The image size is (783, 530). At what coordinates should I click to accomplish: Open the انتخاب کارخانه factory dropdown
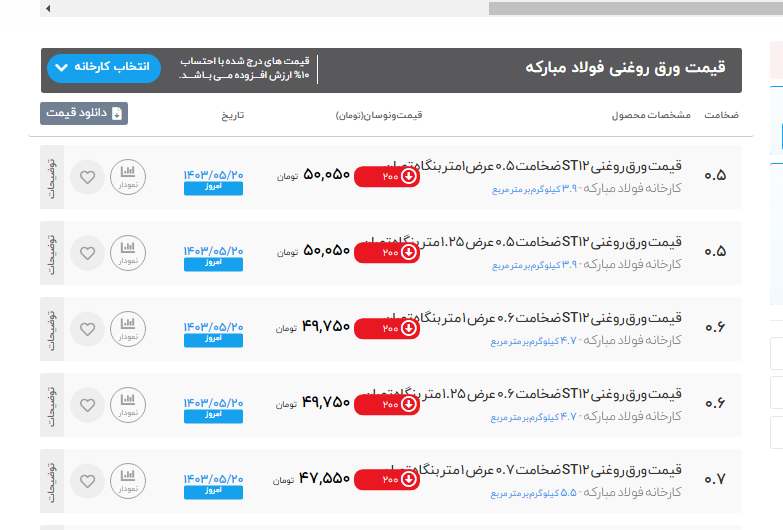tap(103, 68)
